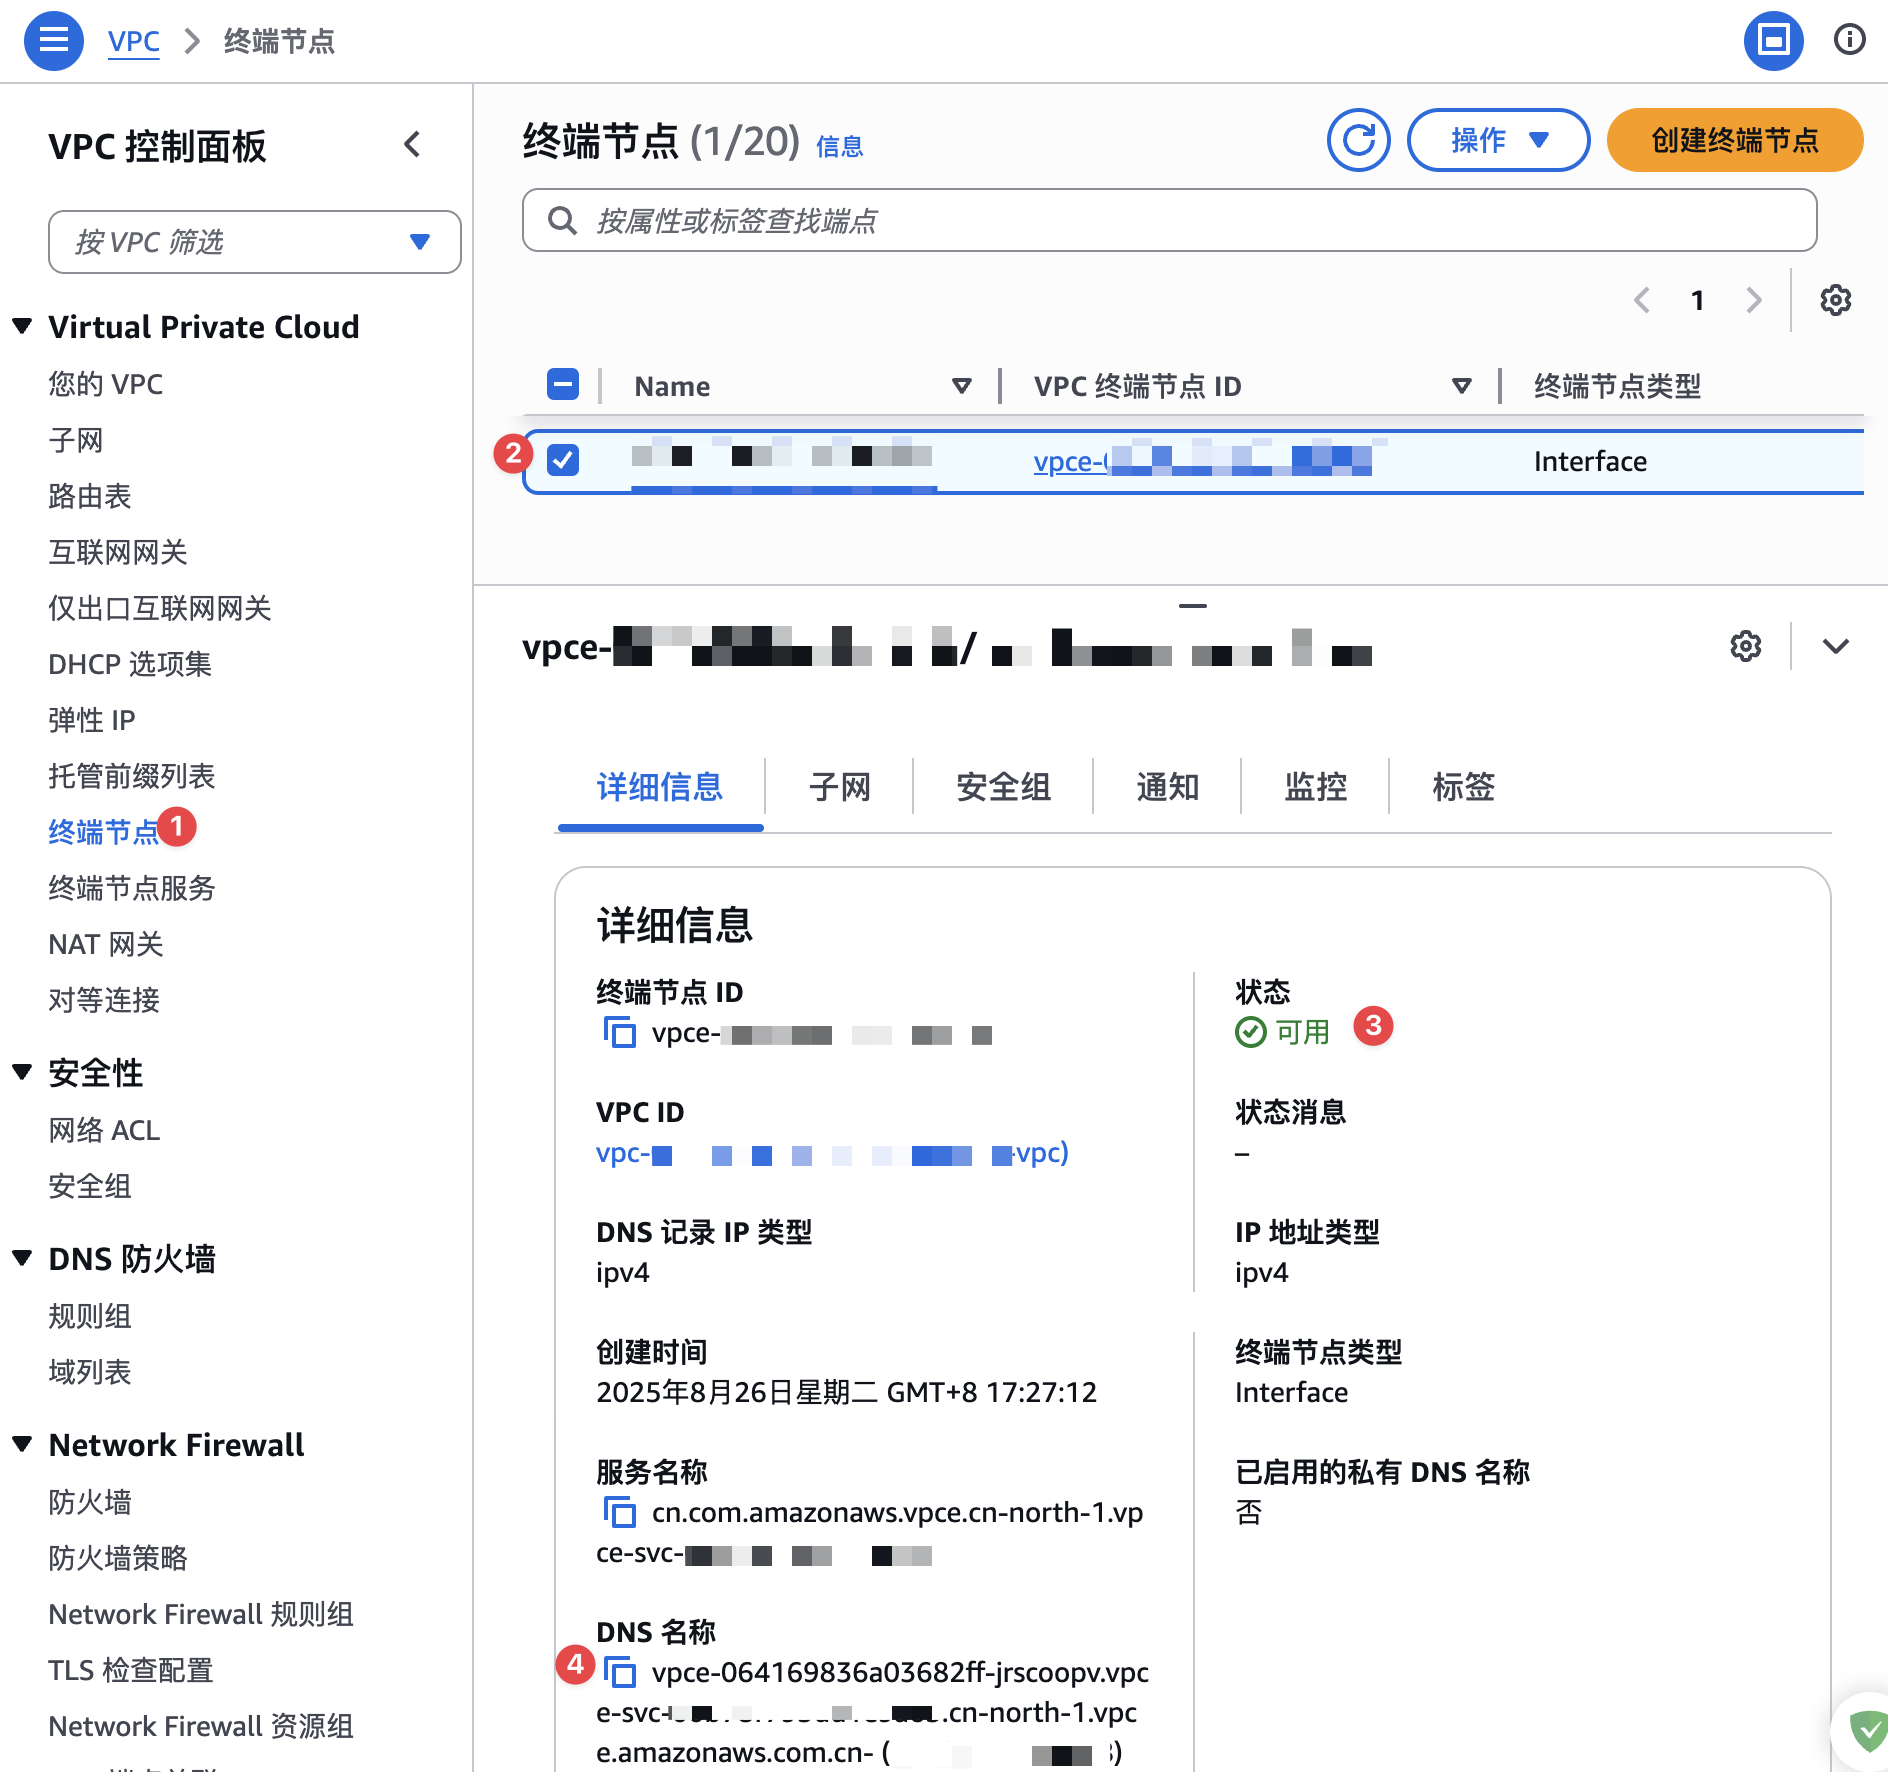Refresh the endpoints list
This screenshot has height=1772, width=1888.
[1358, 140]
